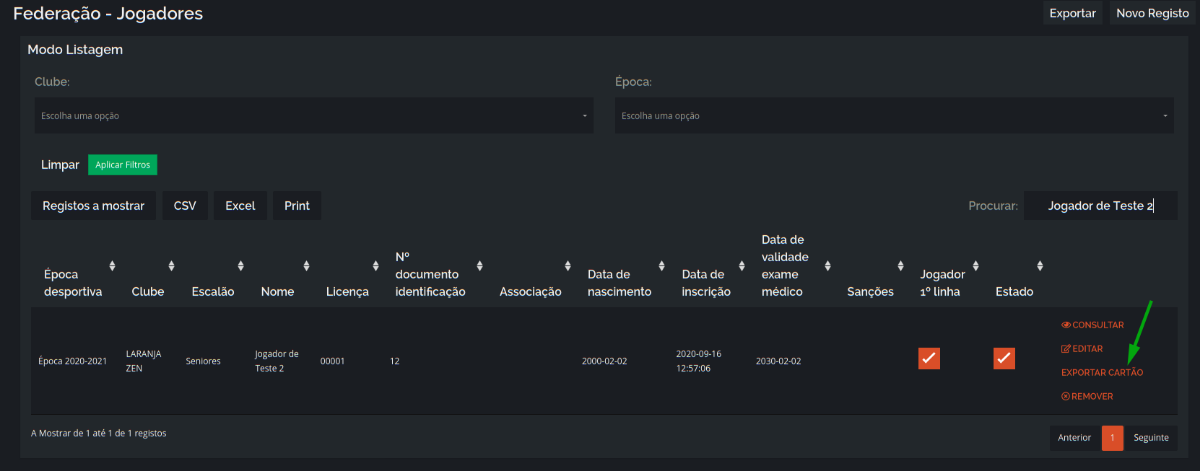Print the table listing
The image size is (1200, 471).
point(297,206)
